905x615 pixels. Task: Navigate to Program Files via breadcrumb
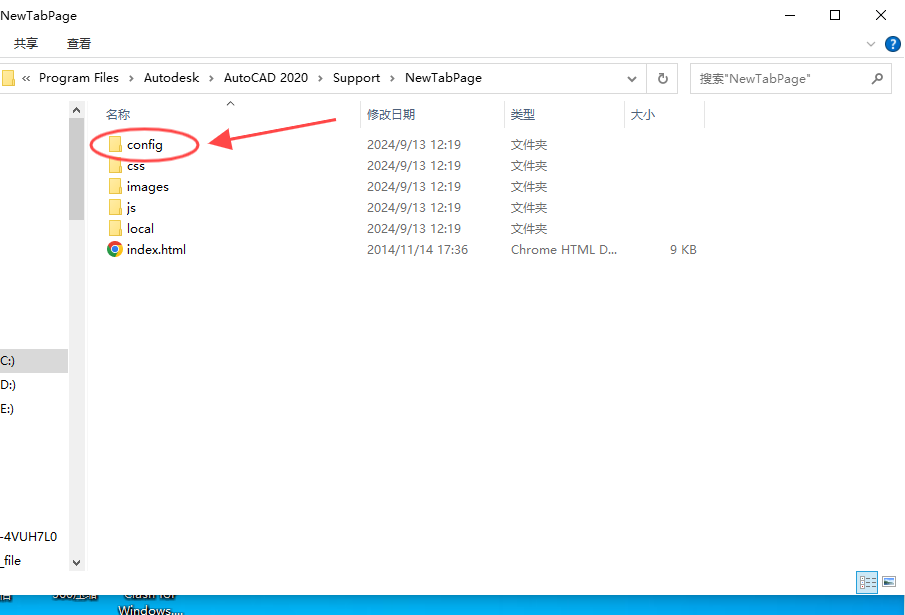click(80, 78)
